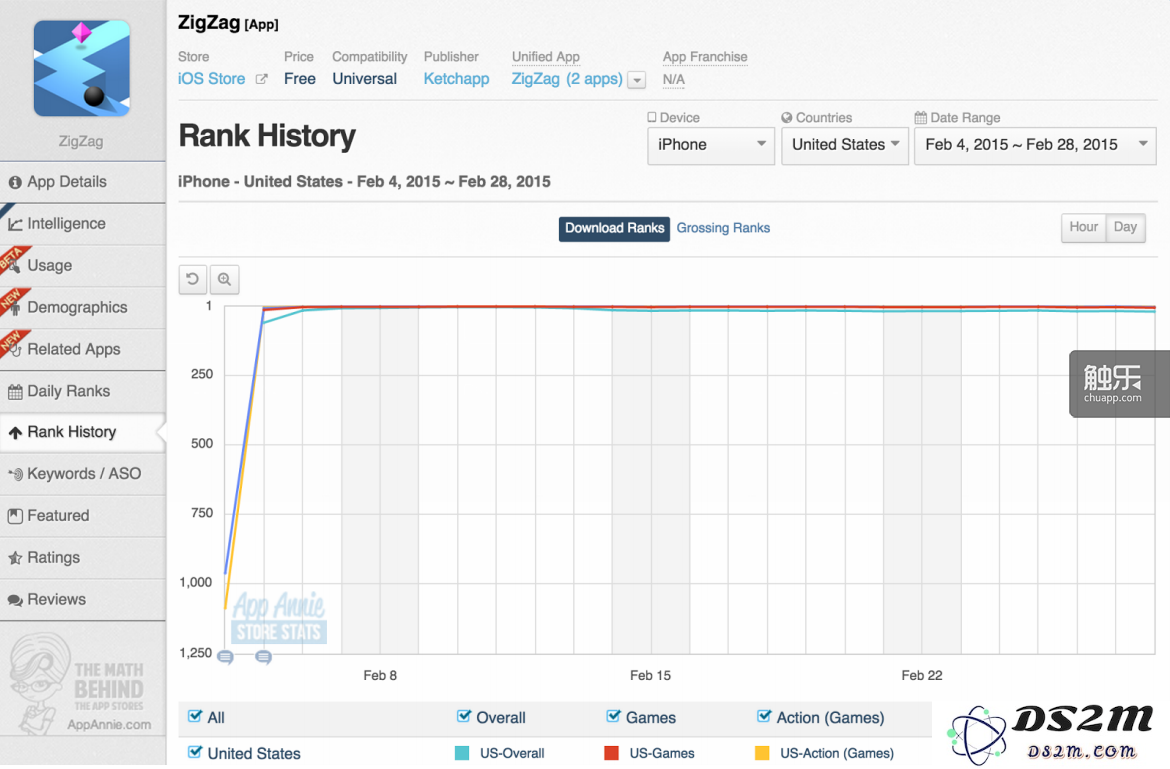Click the chart zoom magnifier icon
Screen dimensions: 1170x769
tap(225, 280)
